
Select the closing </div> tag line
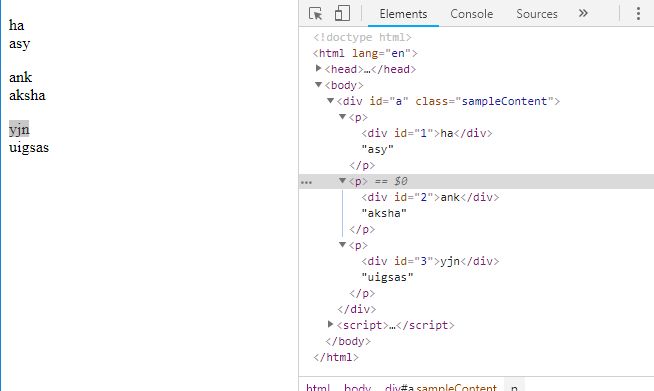point(357,309)
